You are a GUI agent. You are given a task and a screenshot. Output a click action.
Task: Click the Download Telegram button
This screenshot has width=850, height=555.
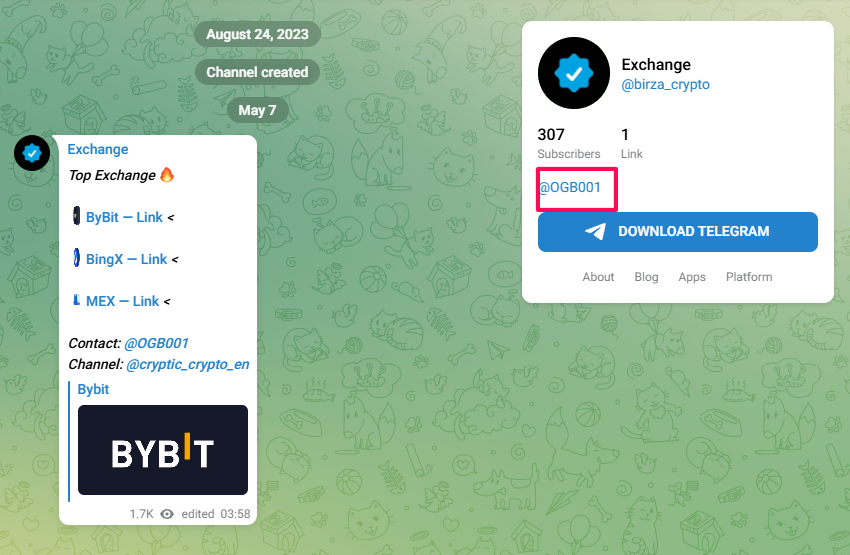tap(678, 232)
